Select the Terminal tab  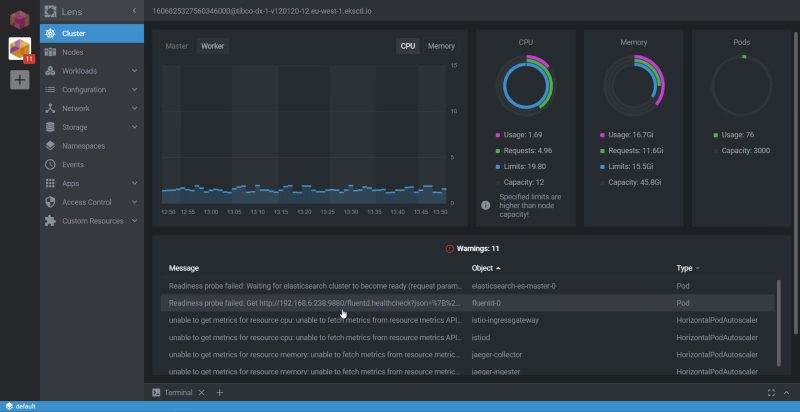178,393
